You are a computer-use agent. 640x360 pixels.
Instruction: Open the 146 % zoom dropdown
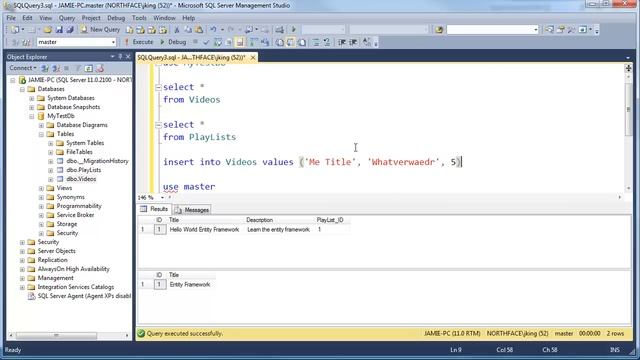[x=162, y=197]
